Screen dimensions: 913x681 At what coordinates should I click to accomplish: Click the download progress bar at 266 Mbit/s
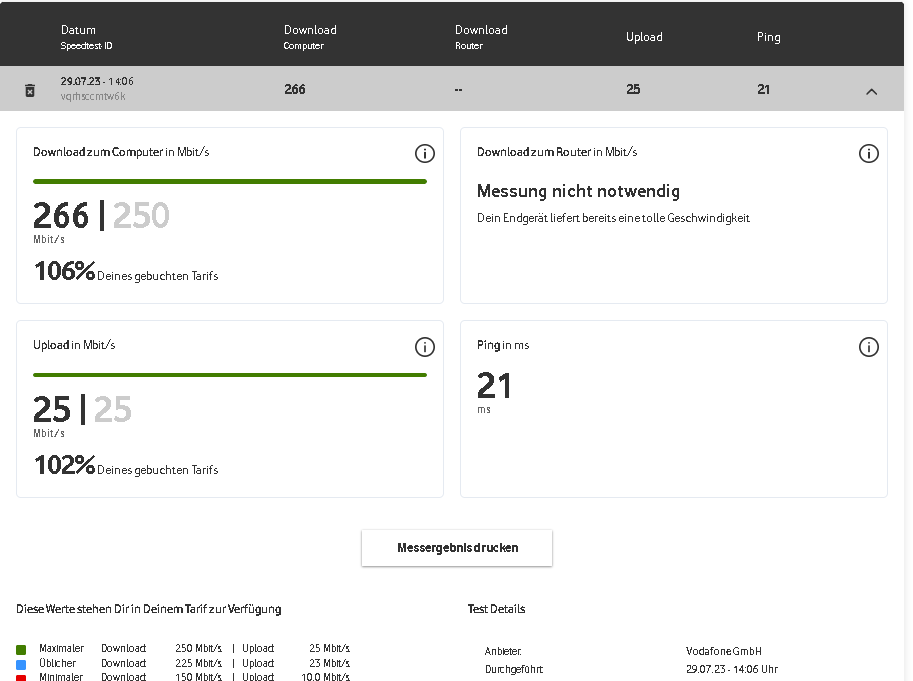(x=230, y=182)
